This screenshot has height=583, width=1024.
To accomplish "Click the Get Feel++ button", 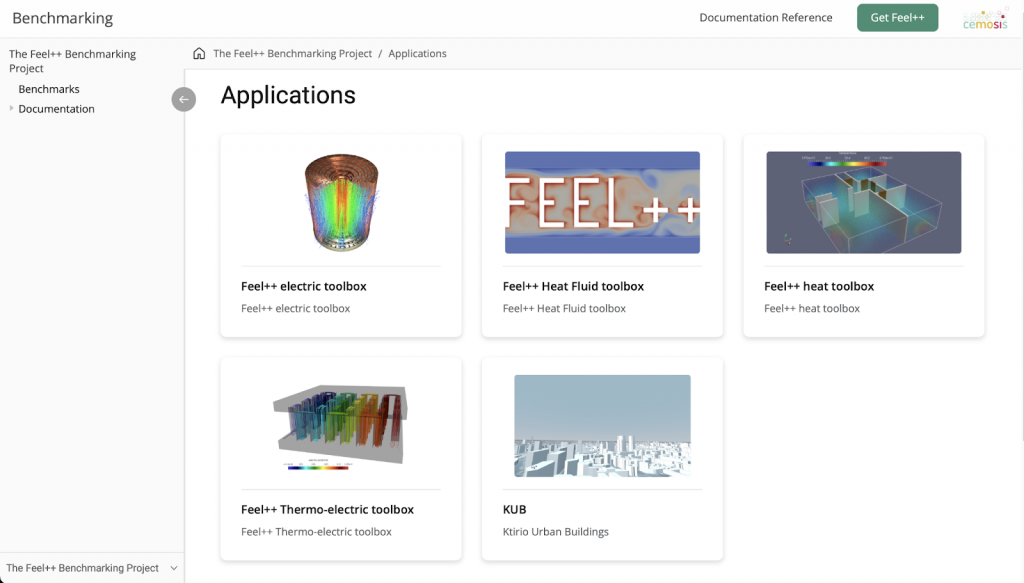I will tap(897, 18).
